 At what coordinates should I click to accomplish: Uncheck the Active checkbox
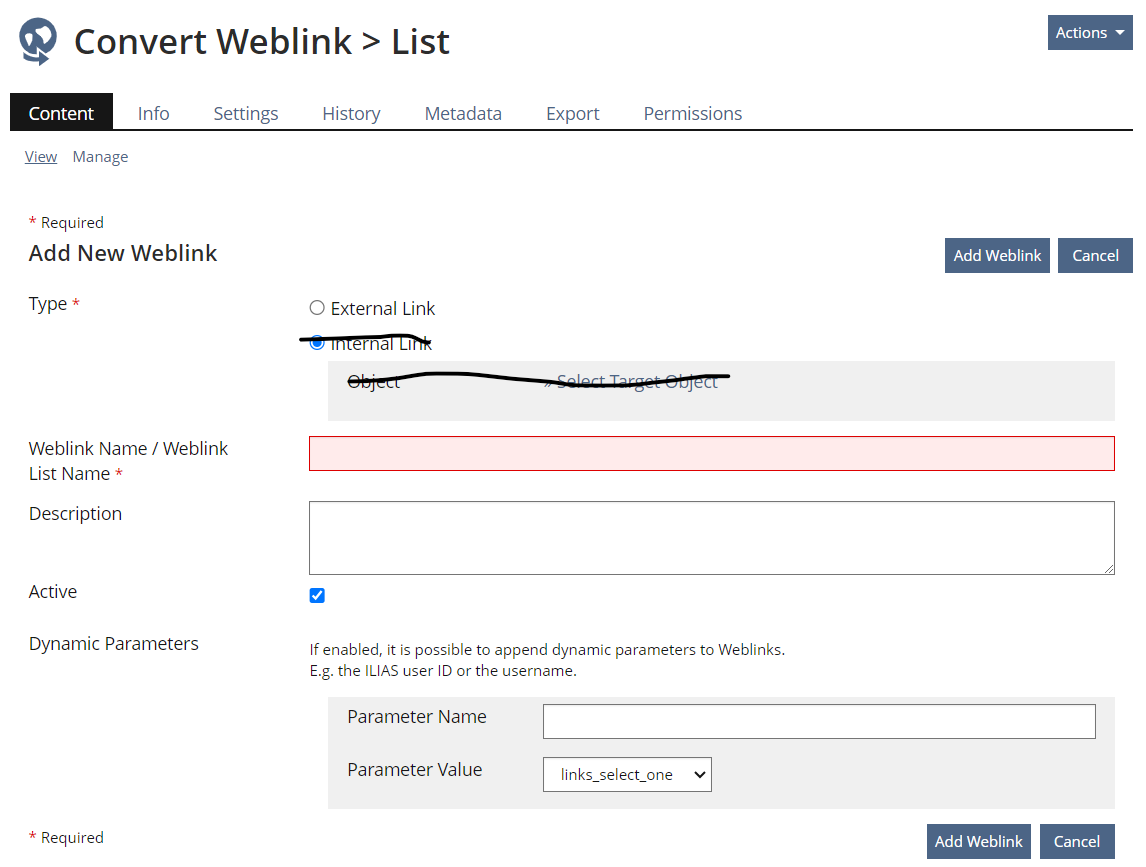[x=317, y=596]
